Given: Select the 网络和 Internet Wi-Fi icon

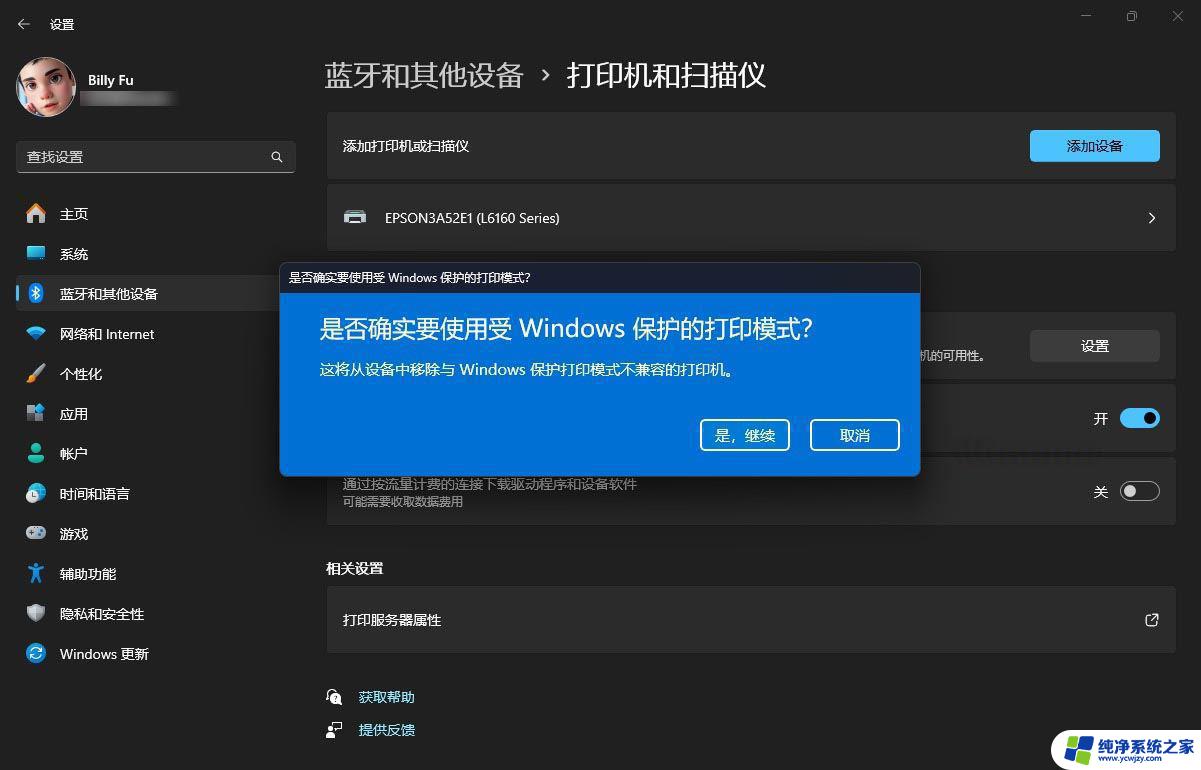Looking at the screenshot, I should [x=36, y=334].
